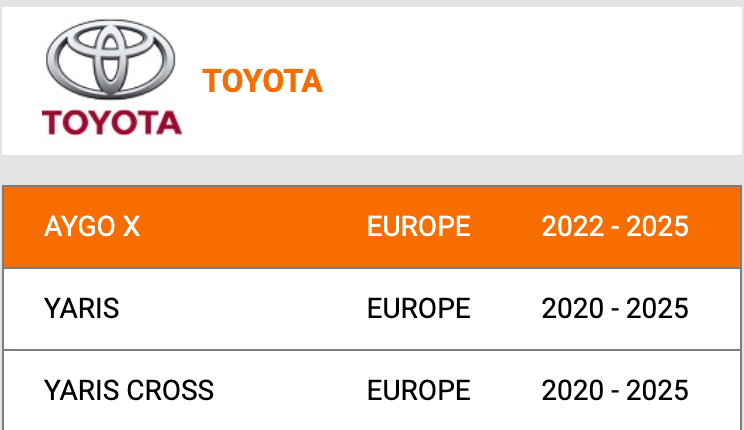
Task: Open the YARIS model entry
Action: (x=372, y=309)
